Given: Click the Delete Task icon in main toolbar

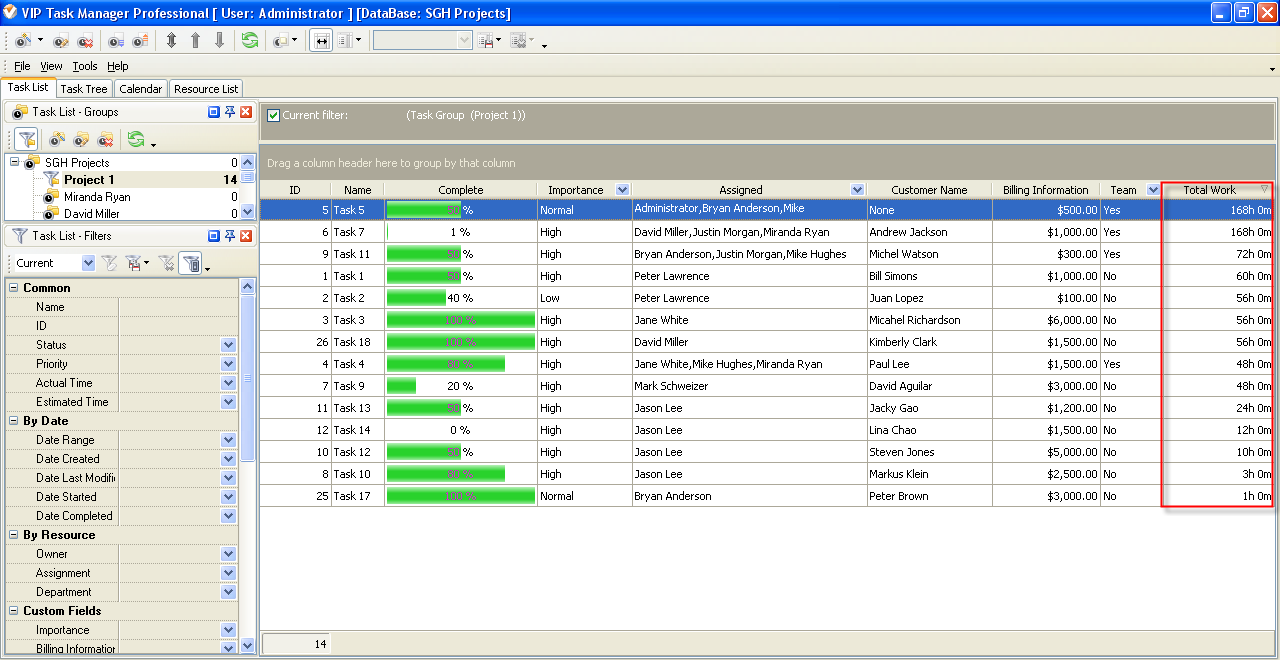Looking at the screenshot, I should click(x=85, y=41).
